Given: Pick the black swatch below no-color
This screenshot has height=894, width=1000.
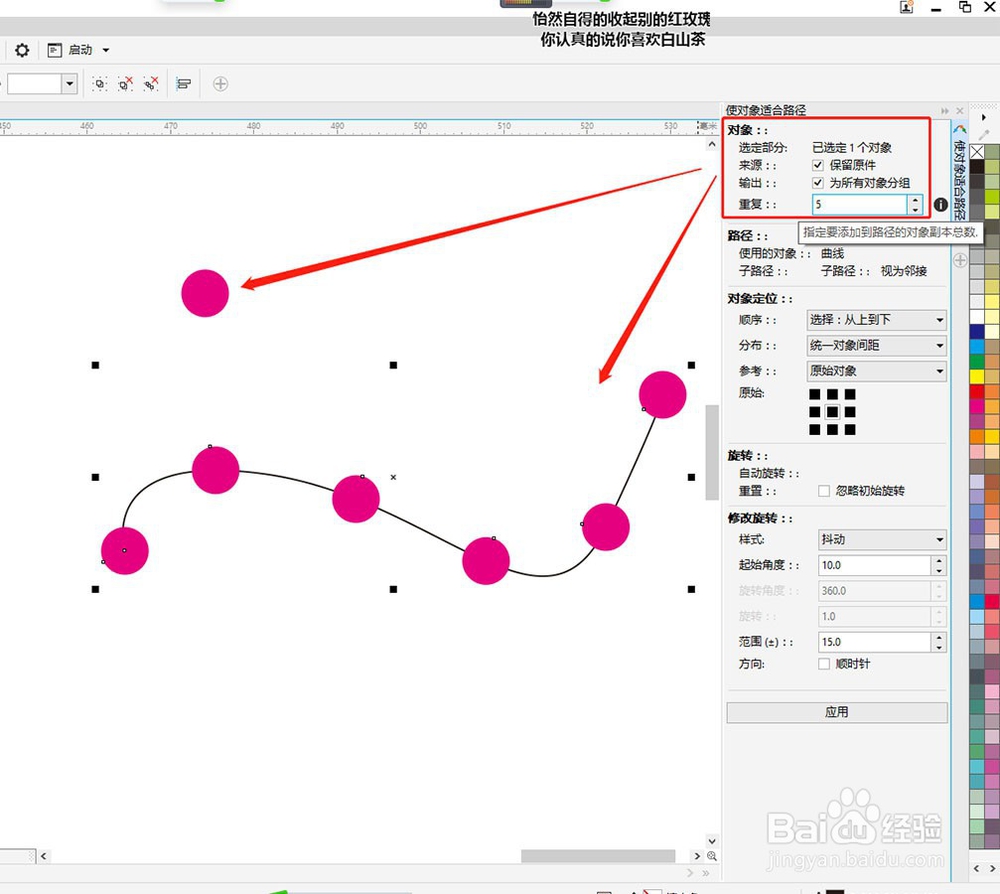Looking at the screenshot, I should point(976,167).
